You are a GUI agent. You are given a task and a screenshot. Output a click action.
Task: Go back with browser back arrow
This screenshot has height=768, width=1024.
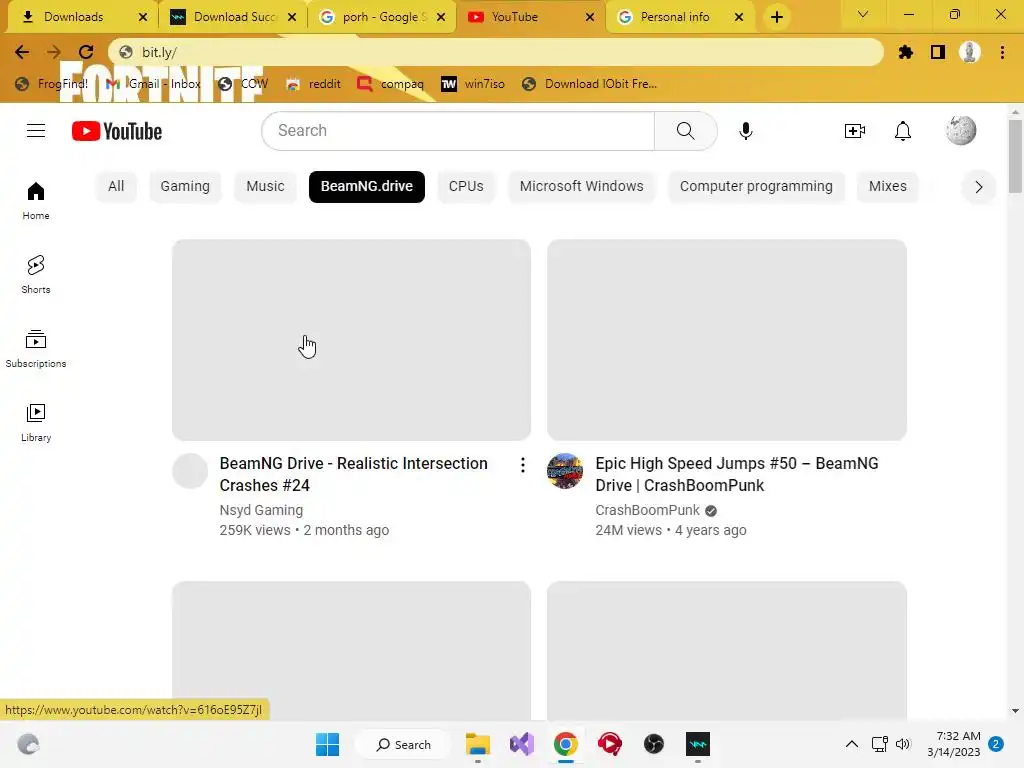tap(22, 52)
